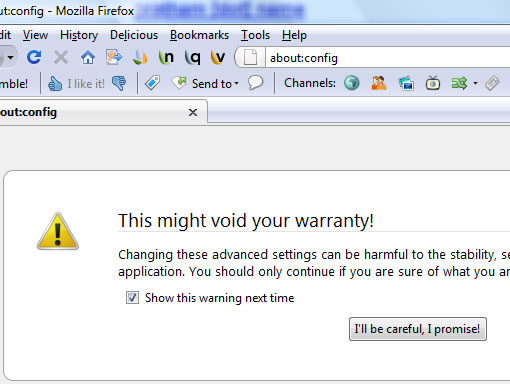
Task: Open the orange 'v' bookmark icon
Action: click(218, 57)
